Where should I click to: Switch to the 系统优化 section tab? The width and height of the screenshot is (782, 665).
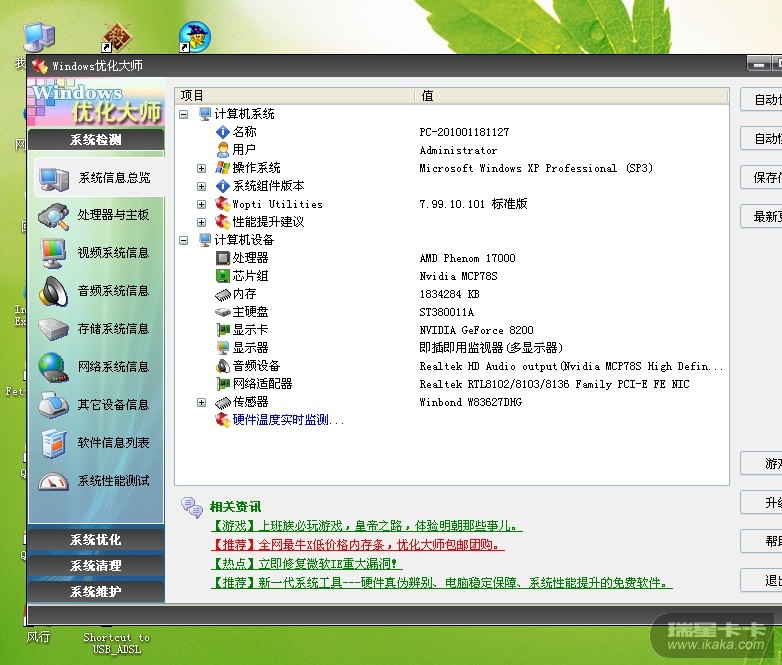pos(96,540)
